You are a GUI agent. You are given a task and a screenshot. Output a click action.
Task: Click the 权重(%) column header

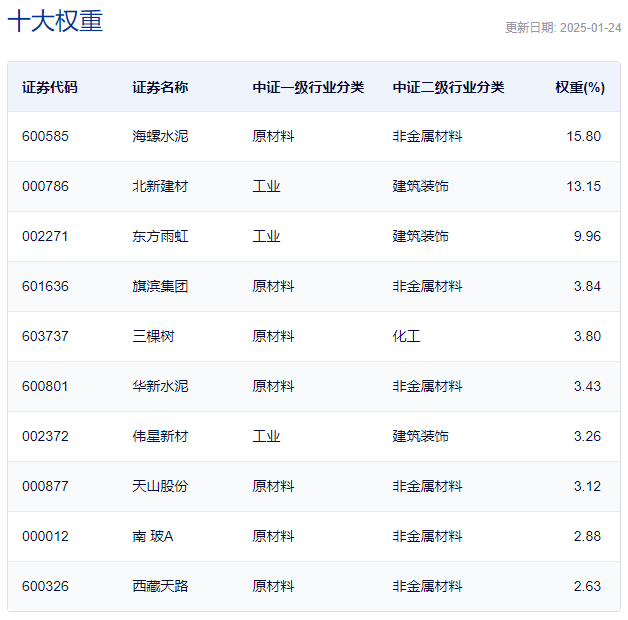tap(580, 87)
